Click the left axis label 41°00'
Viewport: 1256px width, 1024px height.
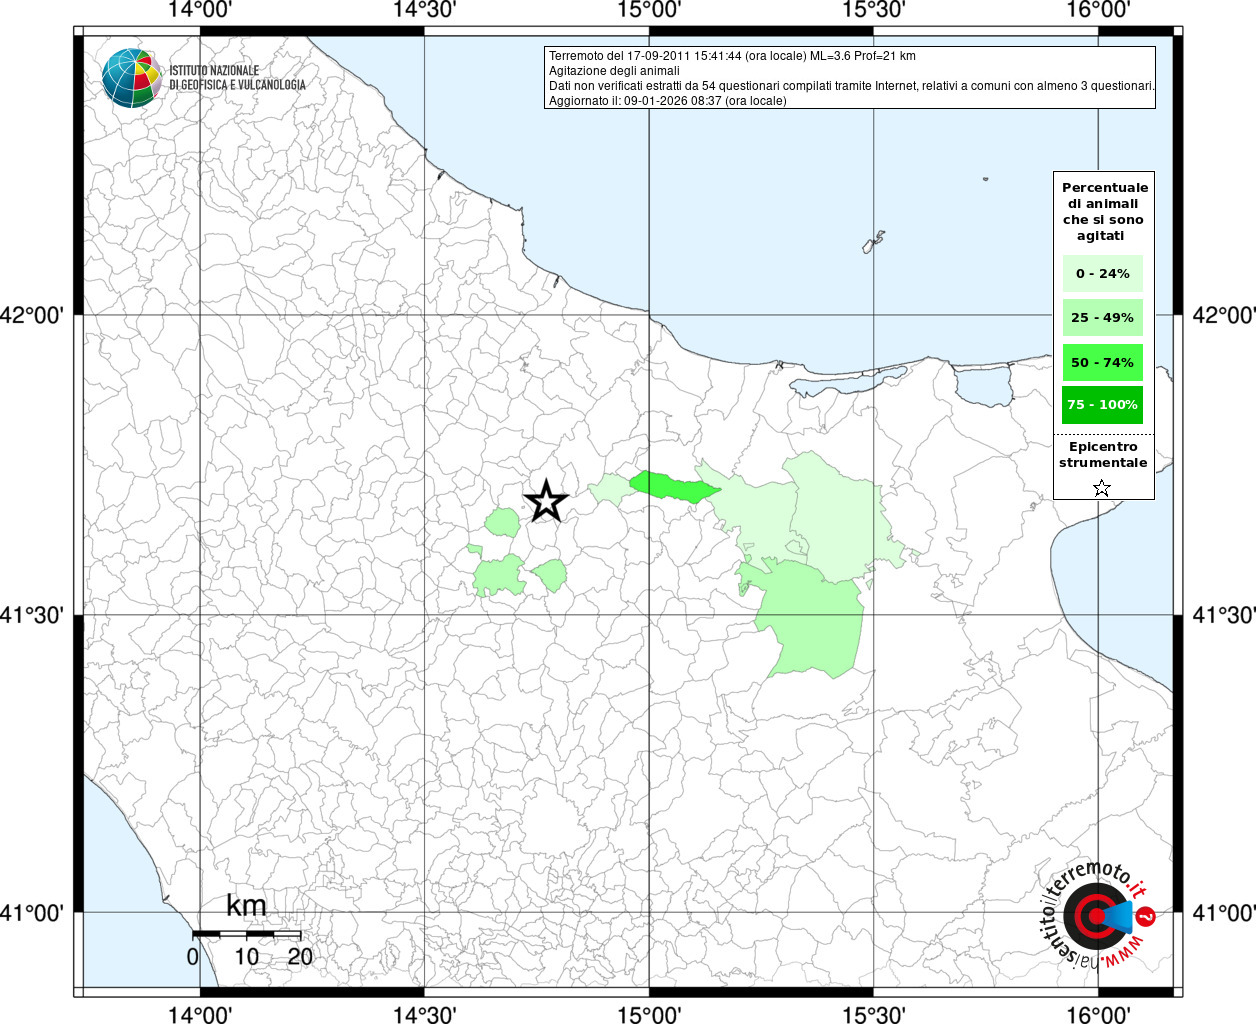pyautogui.click(x=31, y=913)
